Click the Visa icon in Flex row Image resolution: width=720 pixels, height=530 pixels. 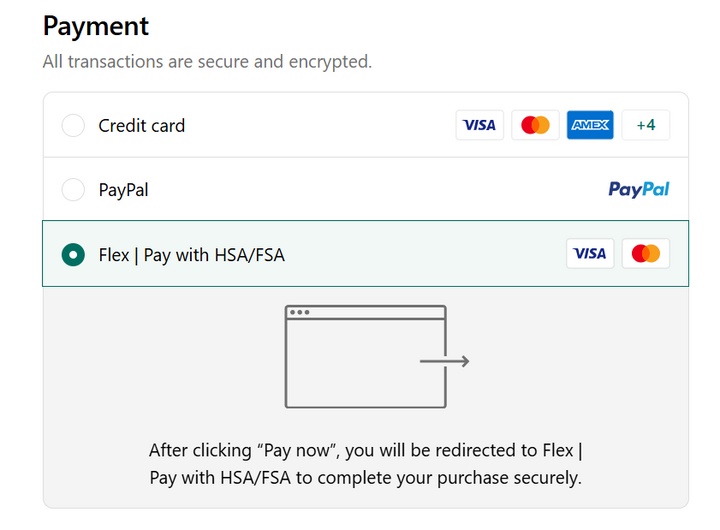point(590,254)
